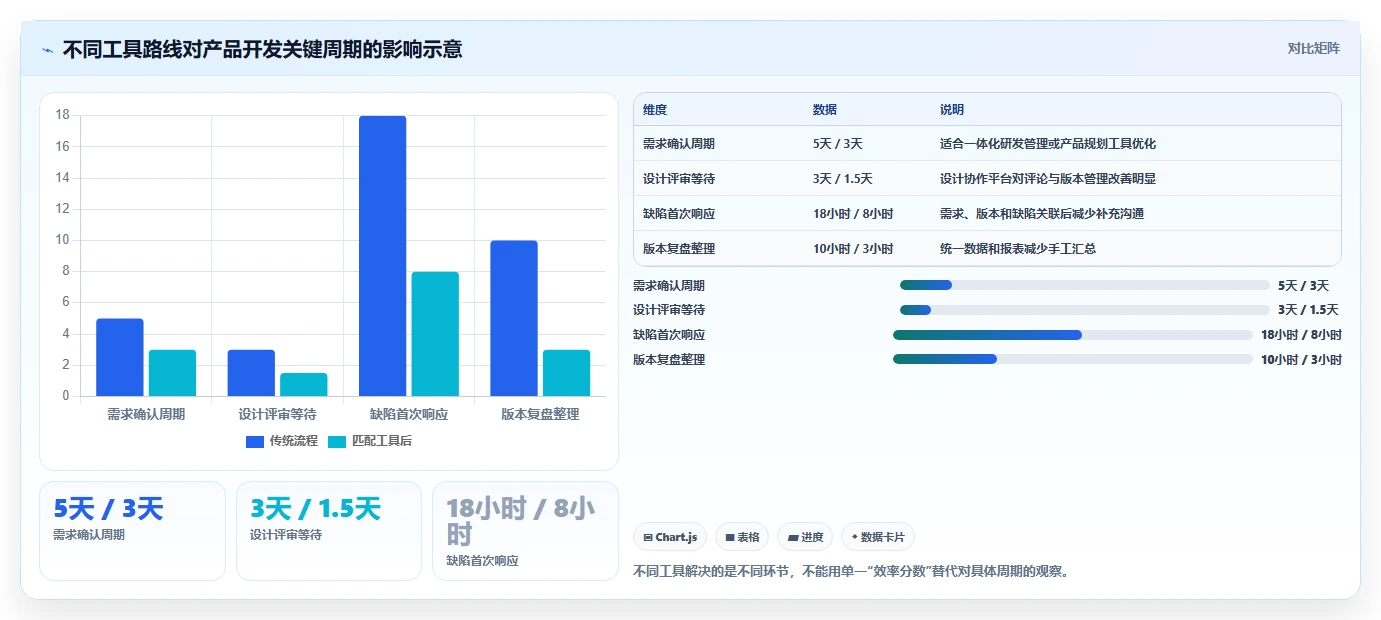Select the 表格 tag chip
The height and width of the screenshot is (620, 1381).
742,537
